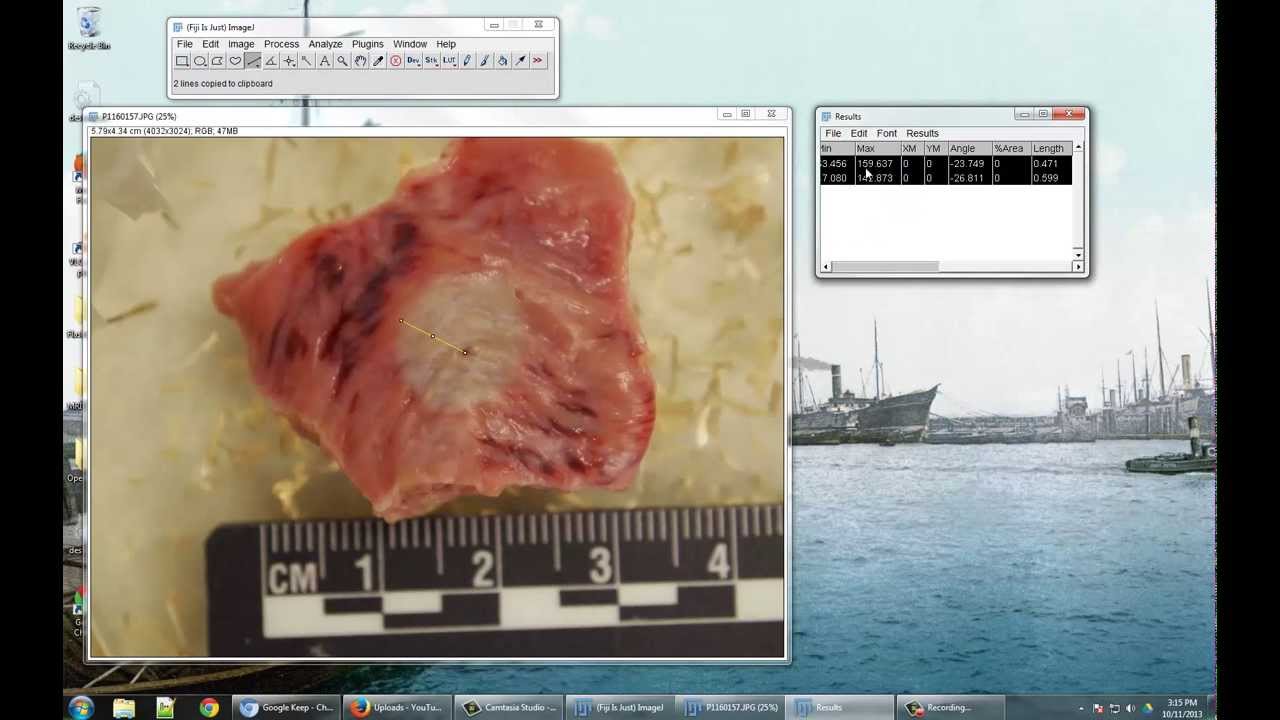Viewport: 1280px width, 720px height.
Task: Open the Recycle Bin desktop icon
Action: [89, 28]
